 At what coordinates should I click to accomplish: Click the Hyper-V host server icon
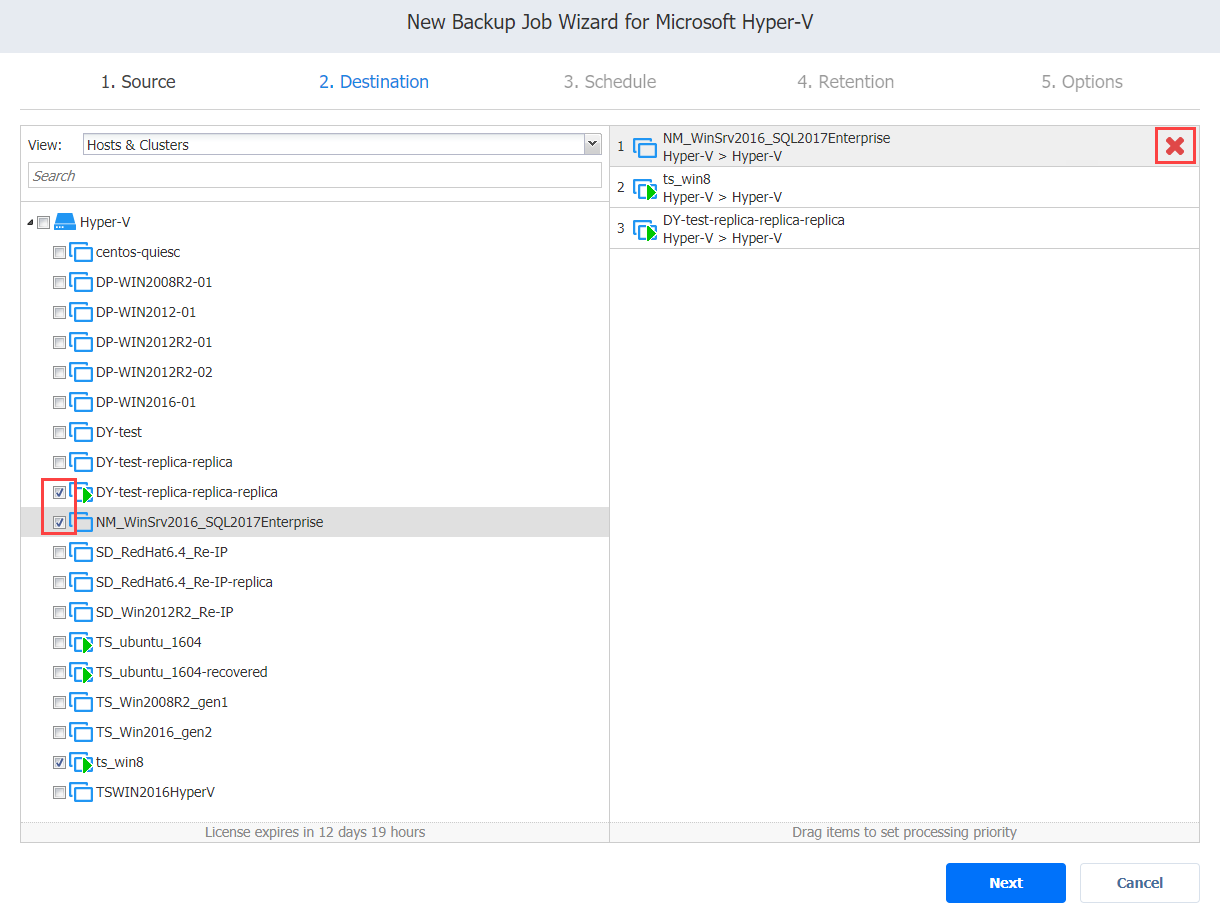(x=65, y=222)
